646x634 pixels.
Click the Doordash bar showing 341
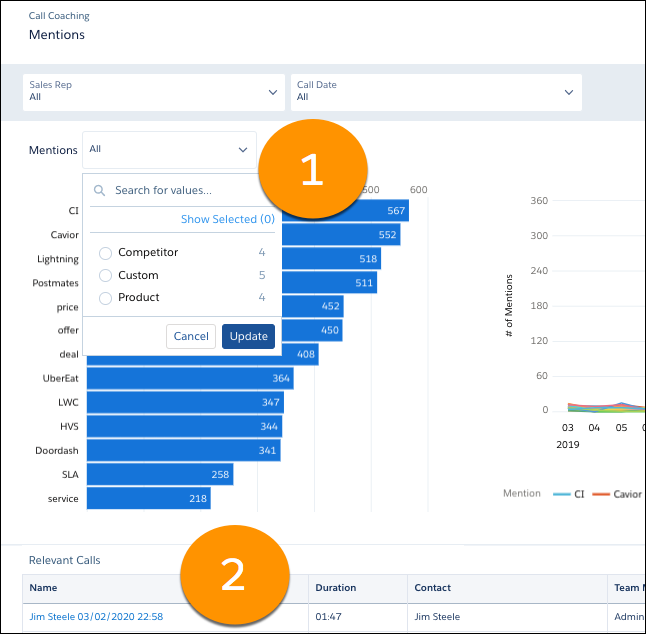[x=184, y=450]
